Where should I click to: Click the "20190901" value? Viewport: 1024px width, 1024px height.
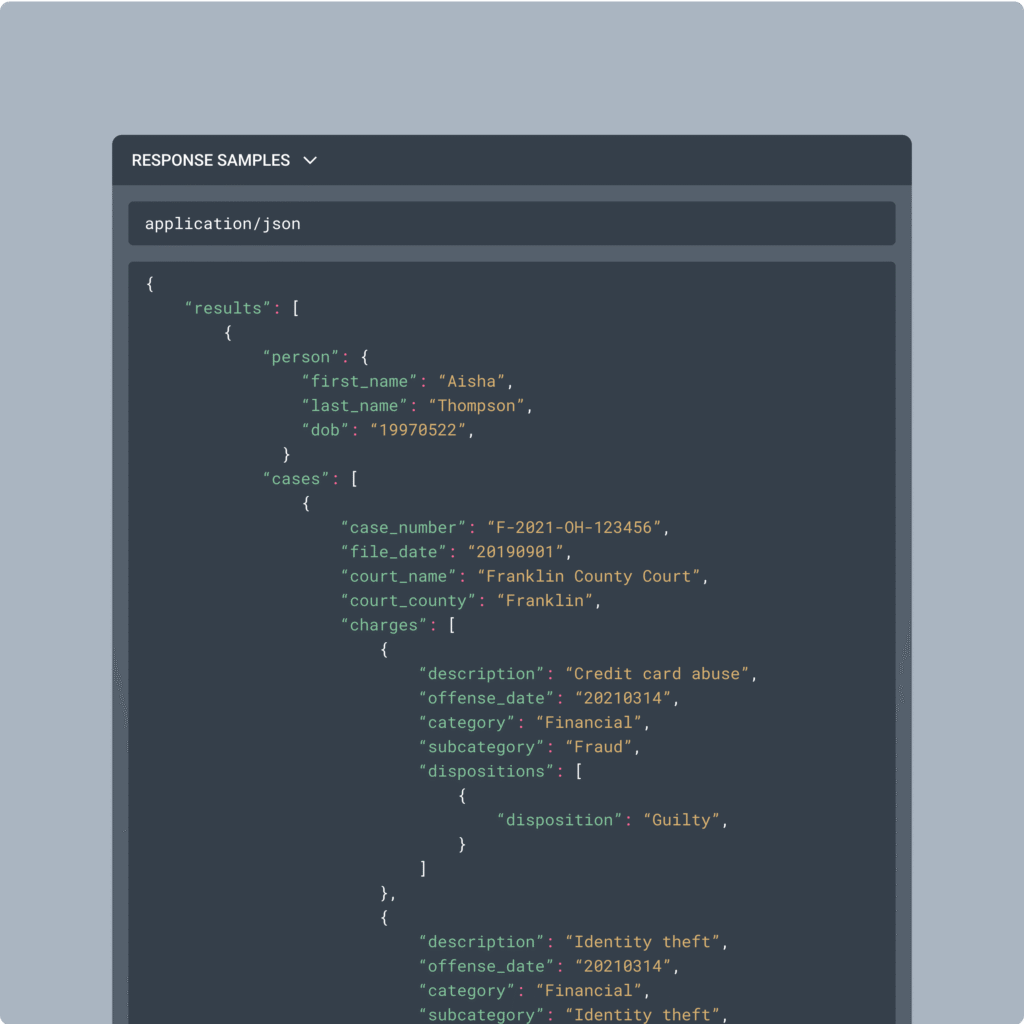click(515, 552)
